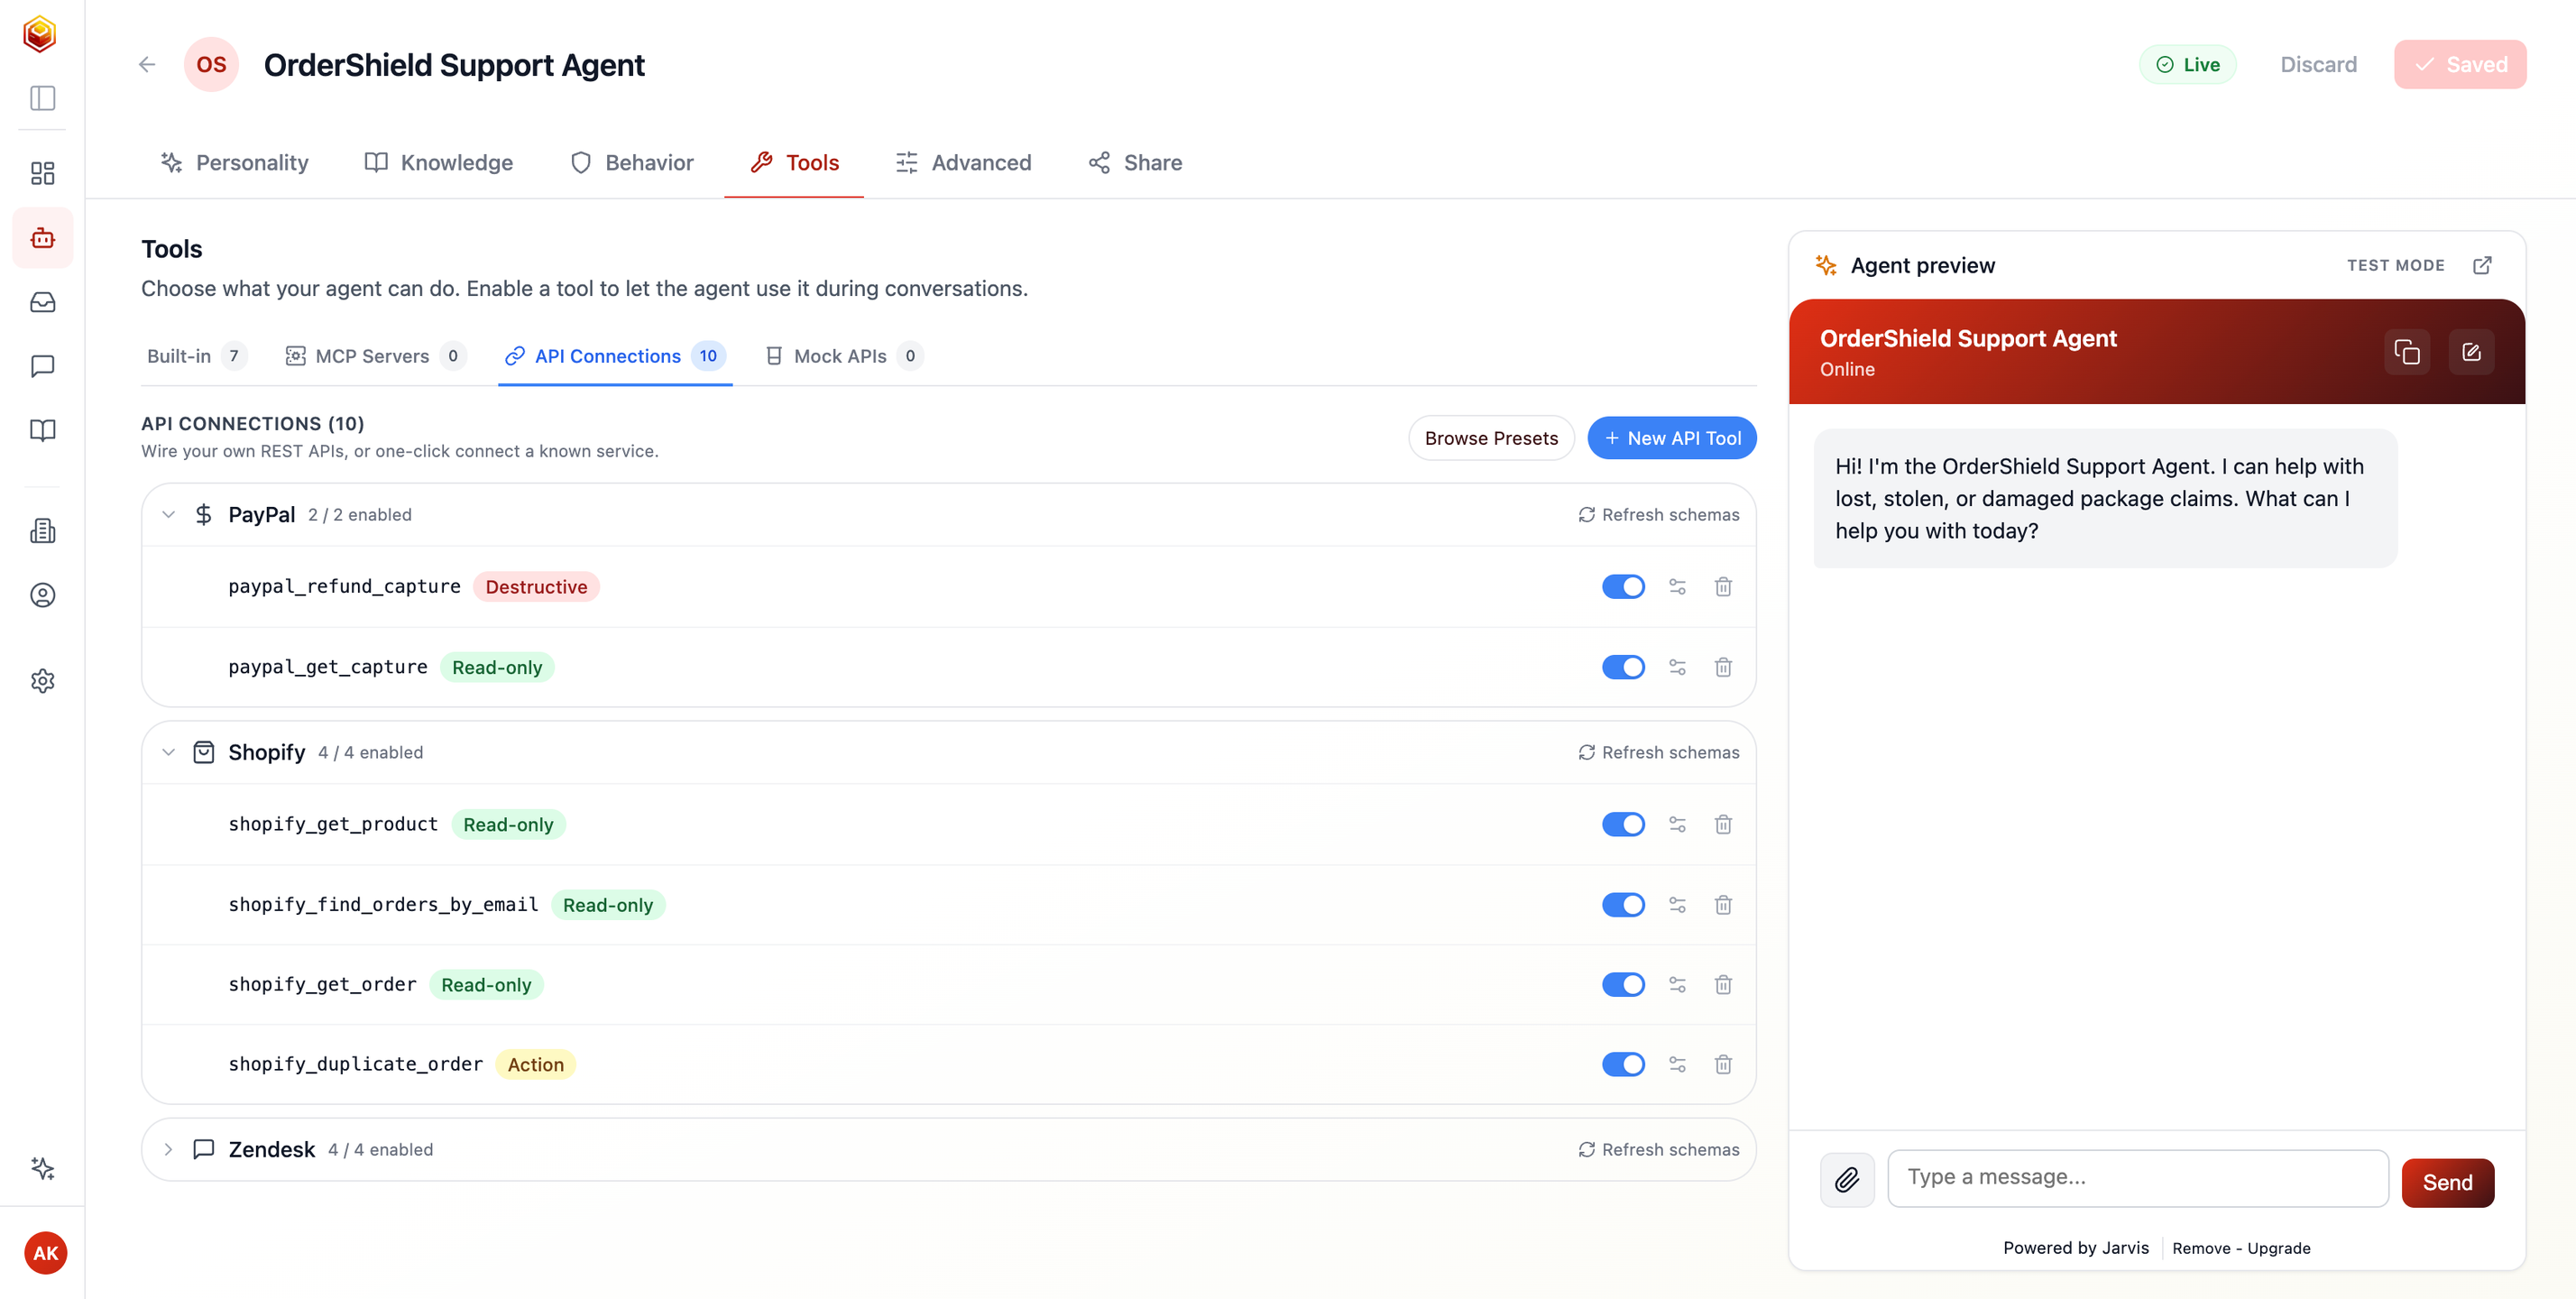This screenshot has width=2576, height=1299.
Task: Open the knowledge book icon in sidebar
Action: click(42, 430)
